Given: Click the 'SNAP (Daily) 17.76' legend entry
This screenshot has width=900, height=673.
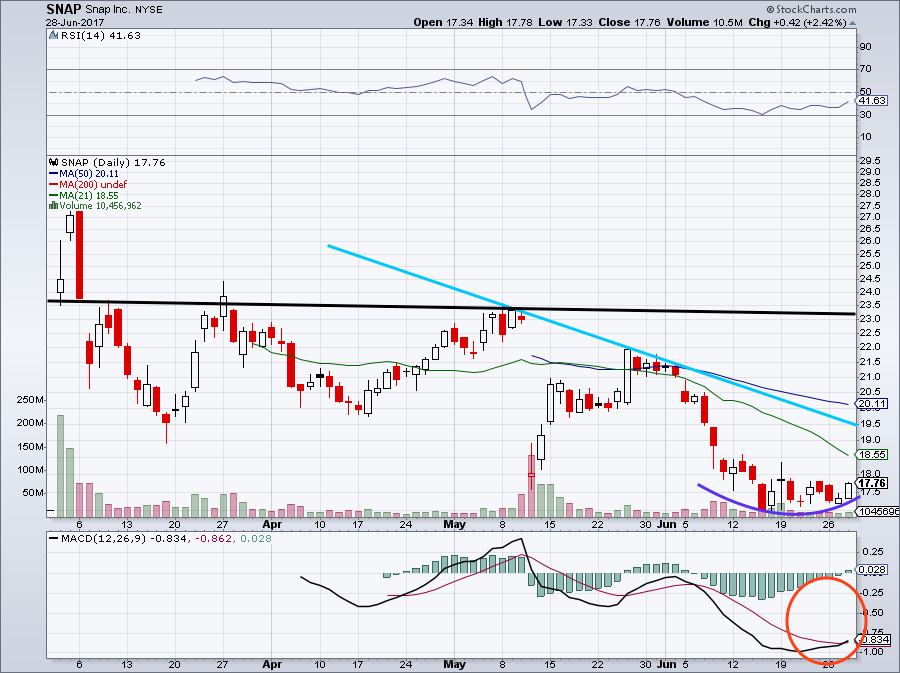Looking at the screenshot, I should [x=113, y=162].
